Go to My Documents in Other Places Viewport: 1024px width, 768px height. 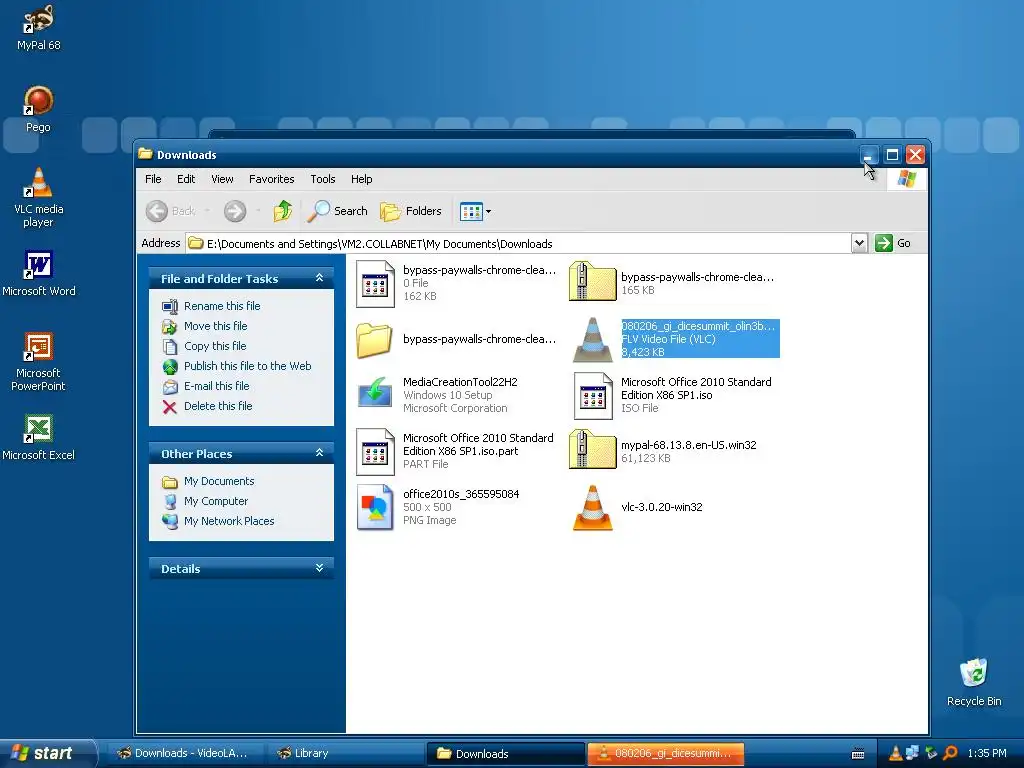coord(219,481)
